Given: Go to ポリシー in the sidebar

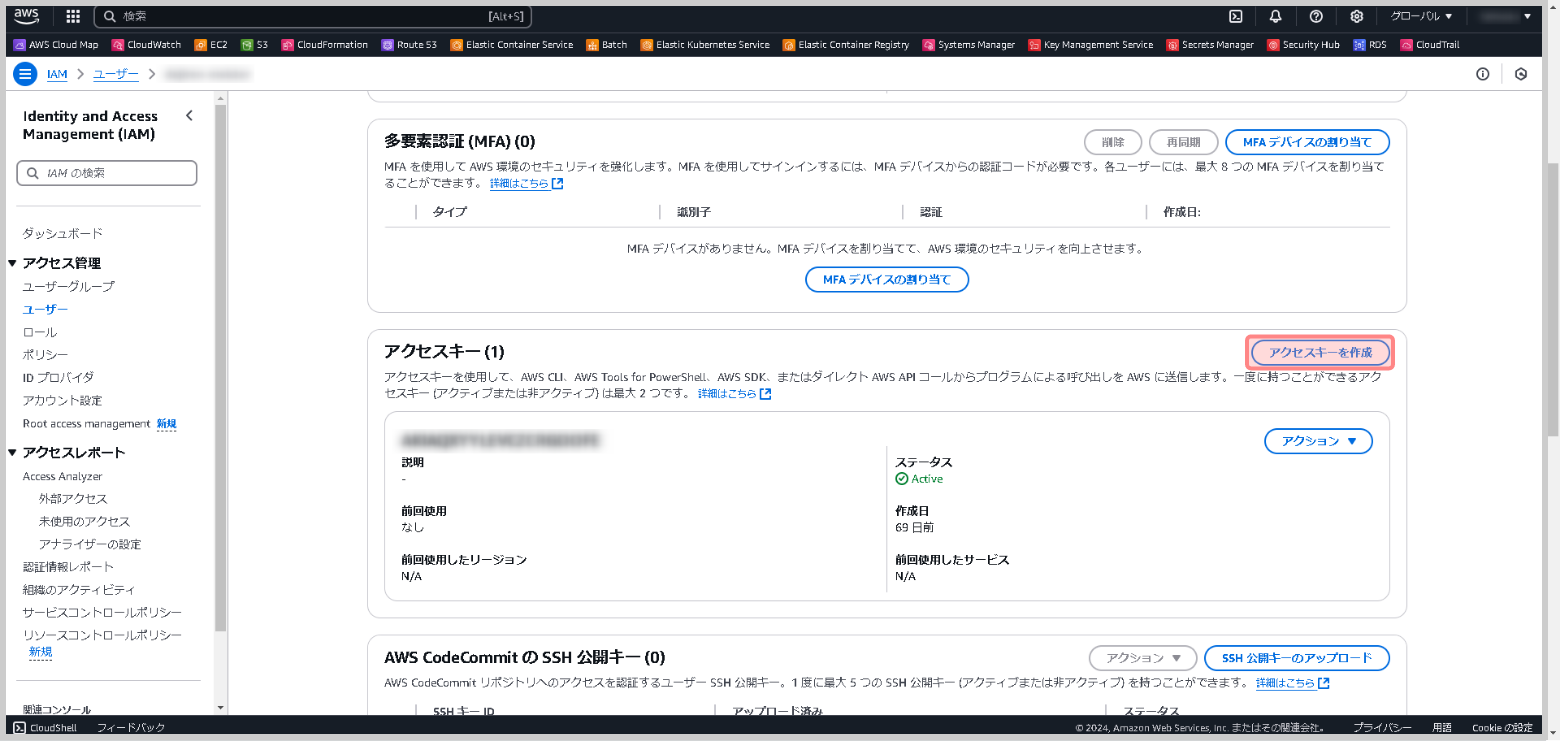Looking at the screenshot, I should [46, 355].
